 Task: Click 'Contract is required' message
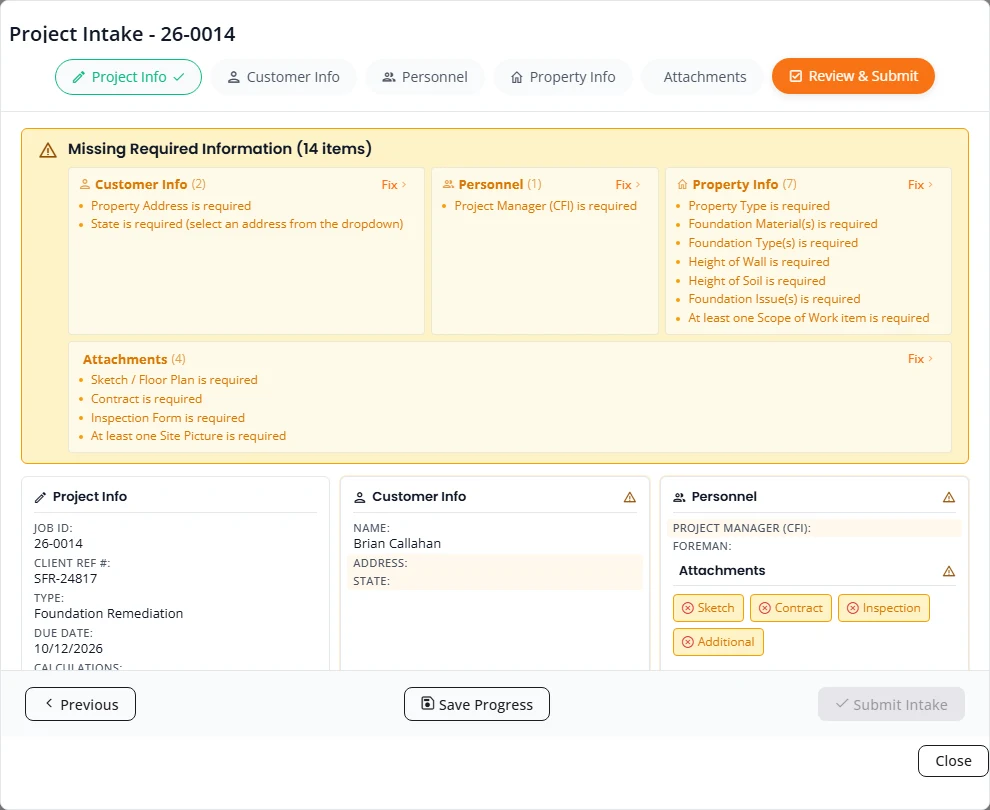click(146, 399)
